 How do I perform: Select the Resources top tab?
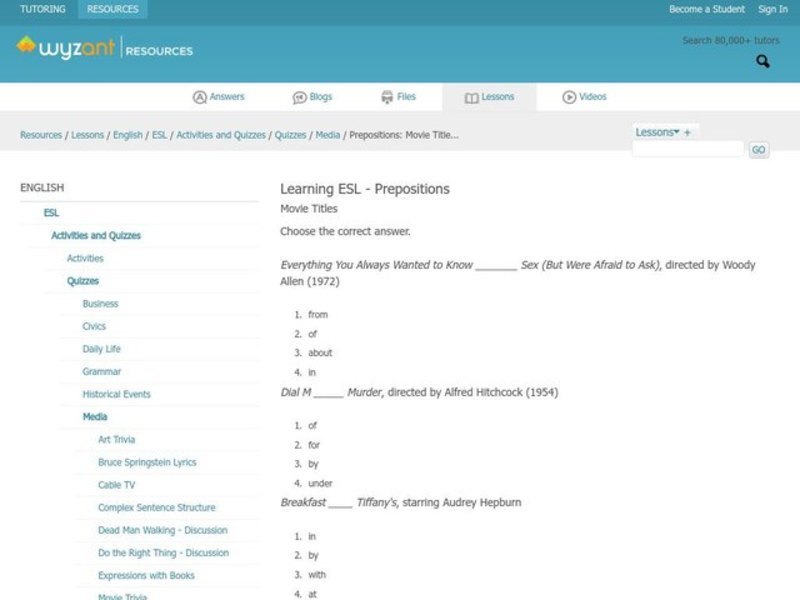click(112, 9)
